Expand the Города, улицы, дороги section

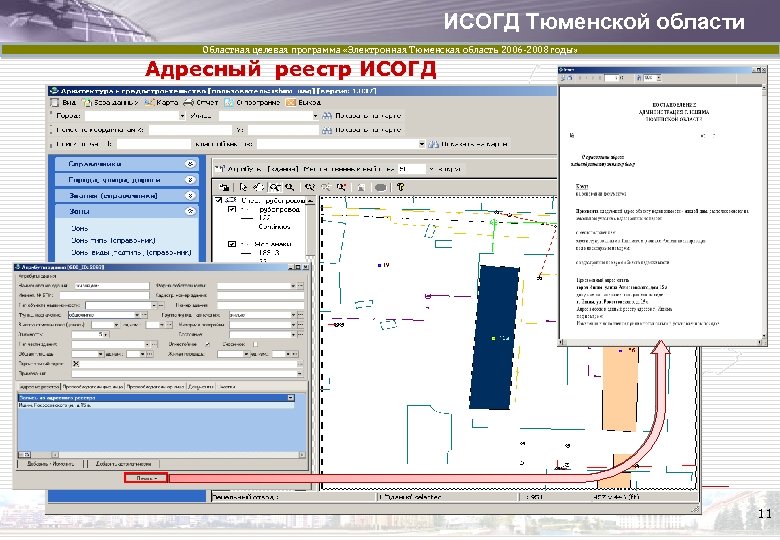[x=190, y=180]
